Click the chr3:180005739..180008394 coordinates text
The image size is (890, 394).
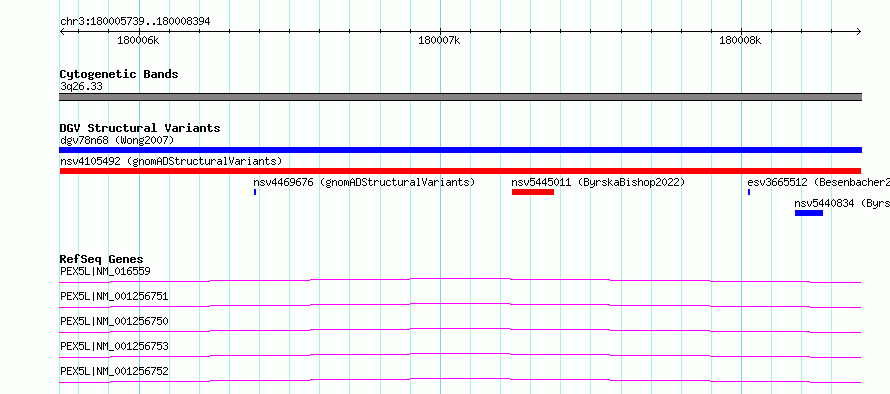click(x=135, y=22)
